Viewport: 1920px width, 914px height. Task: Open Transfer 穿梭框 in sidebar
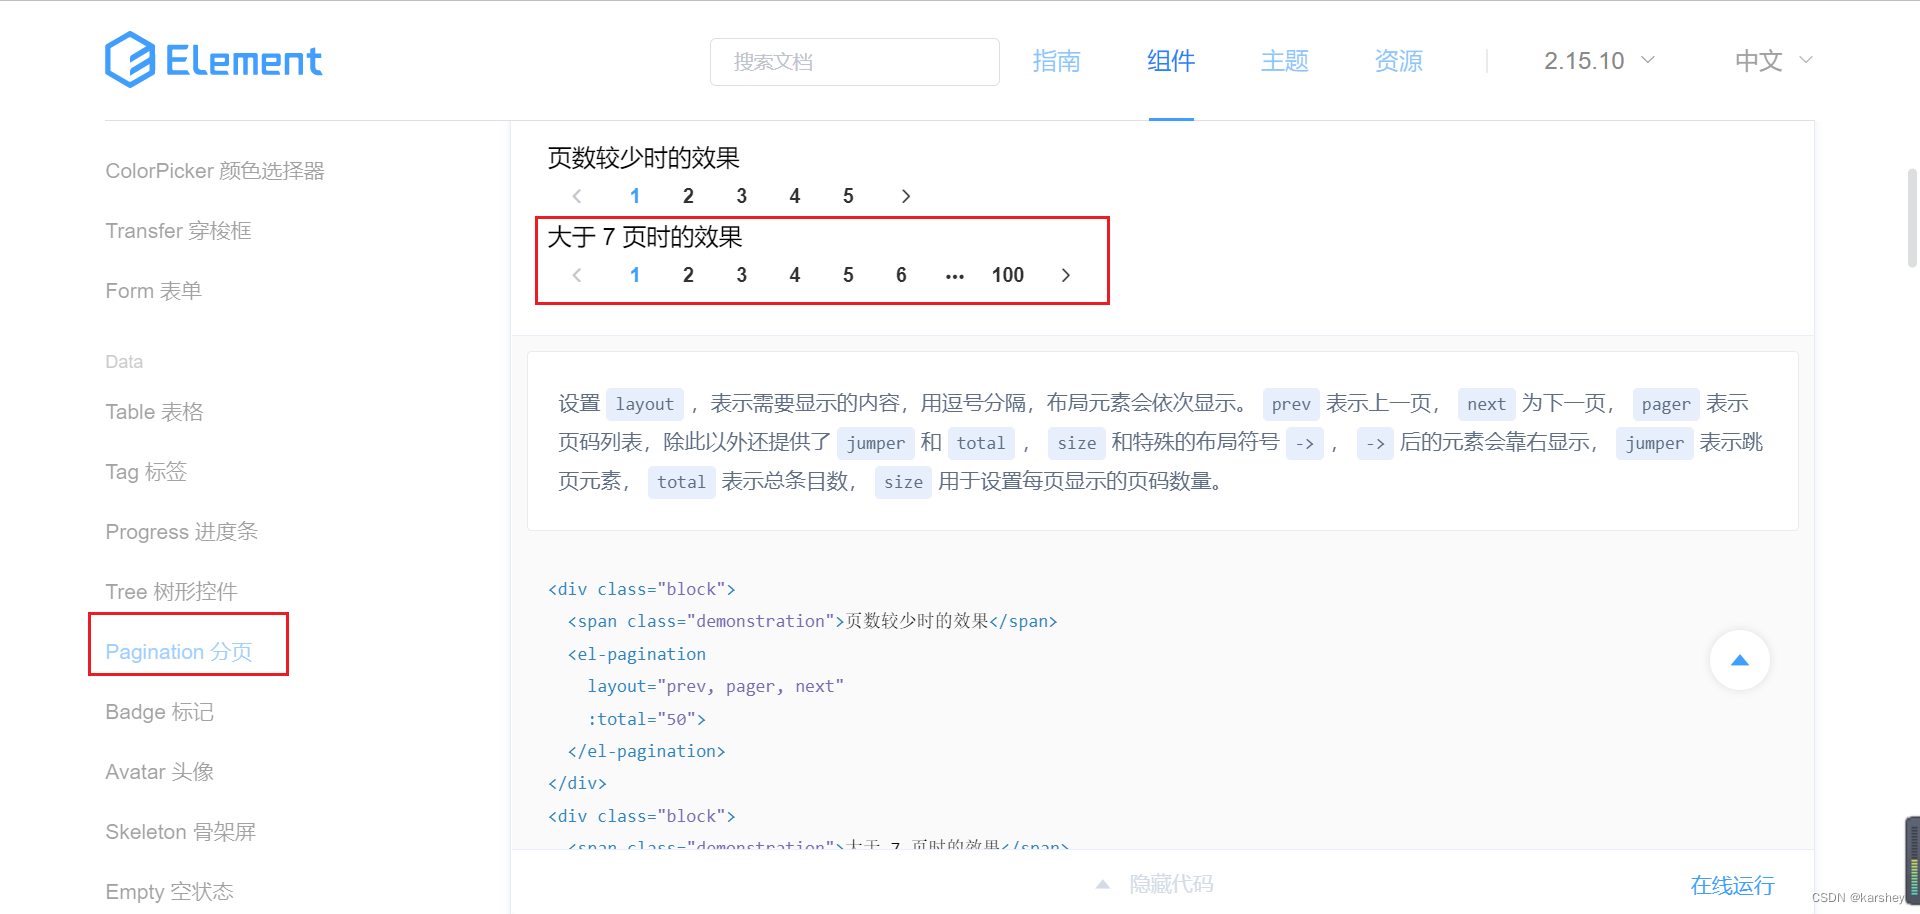178,231
